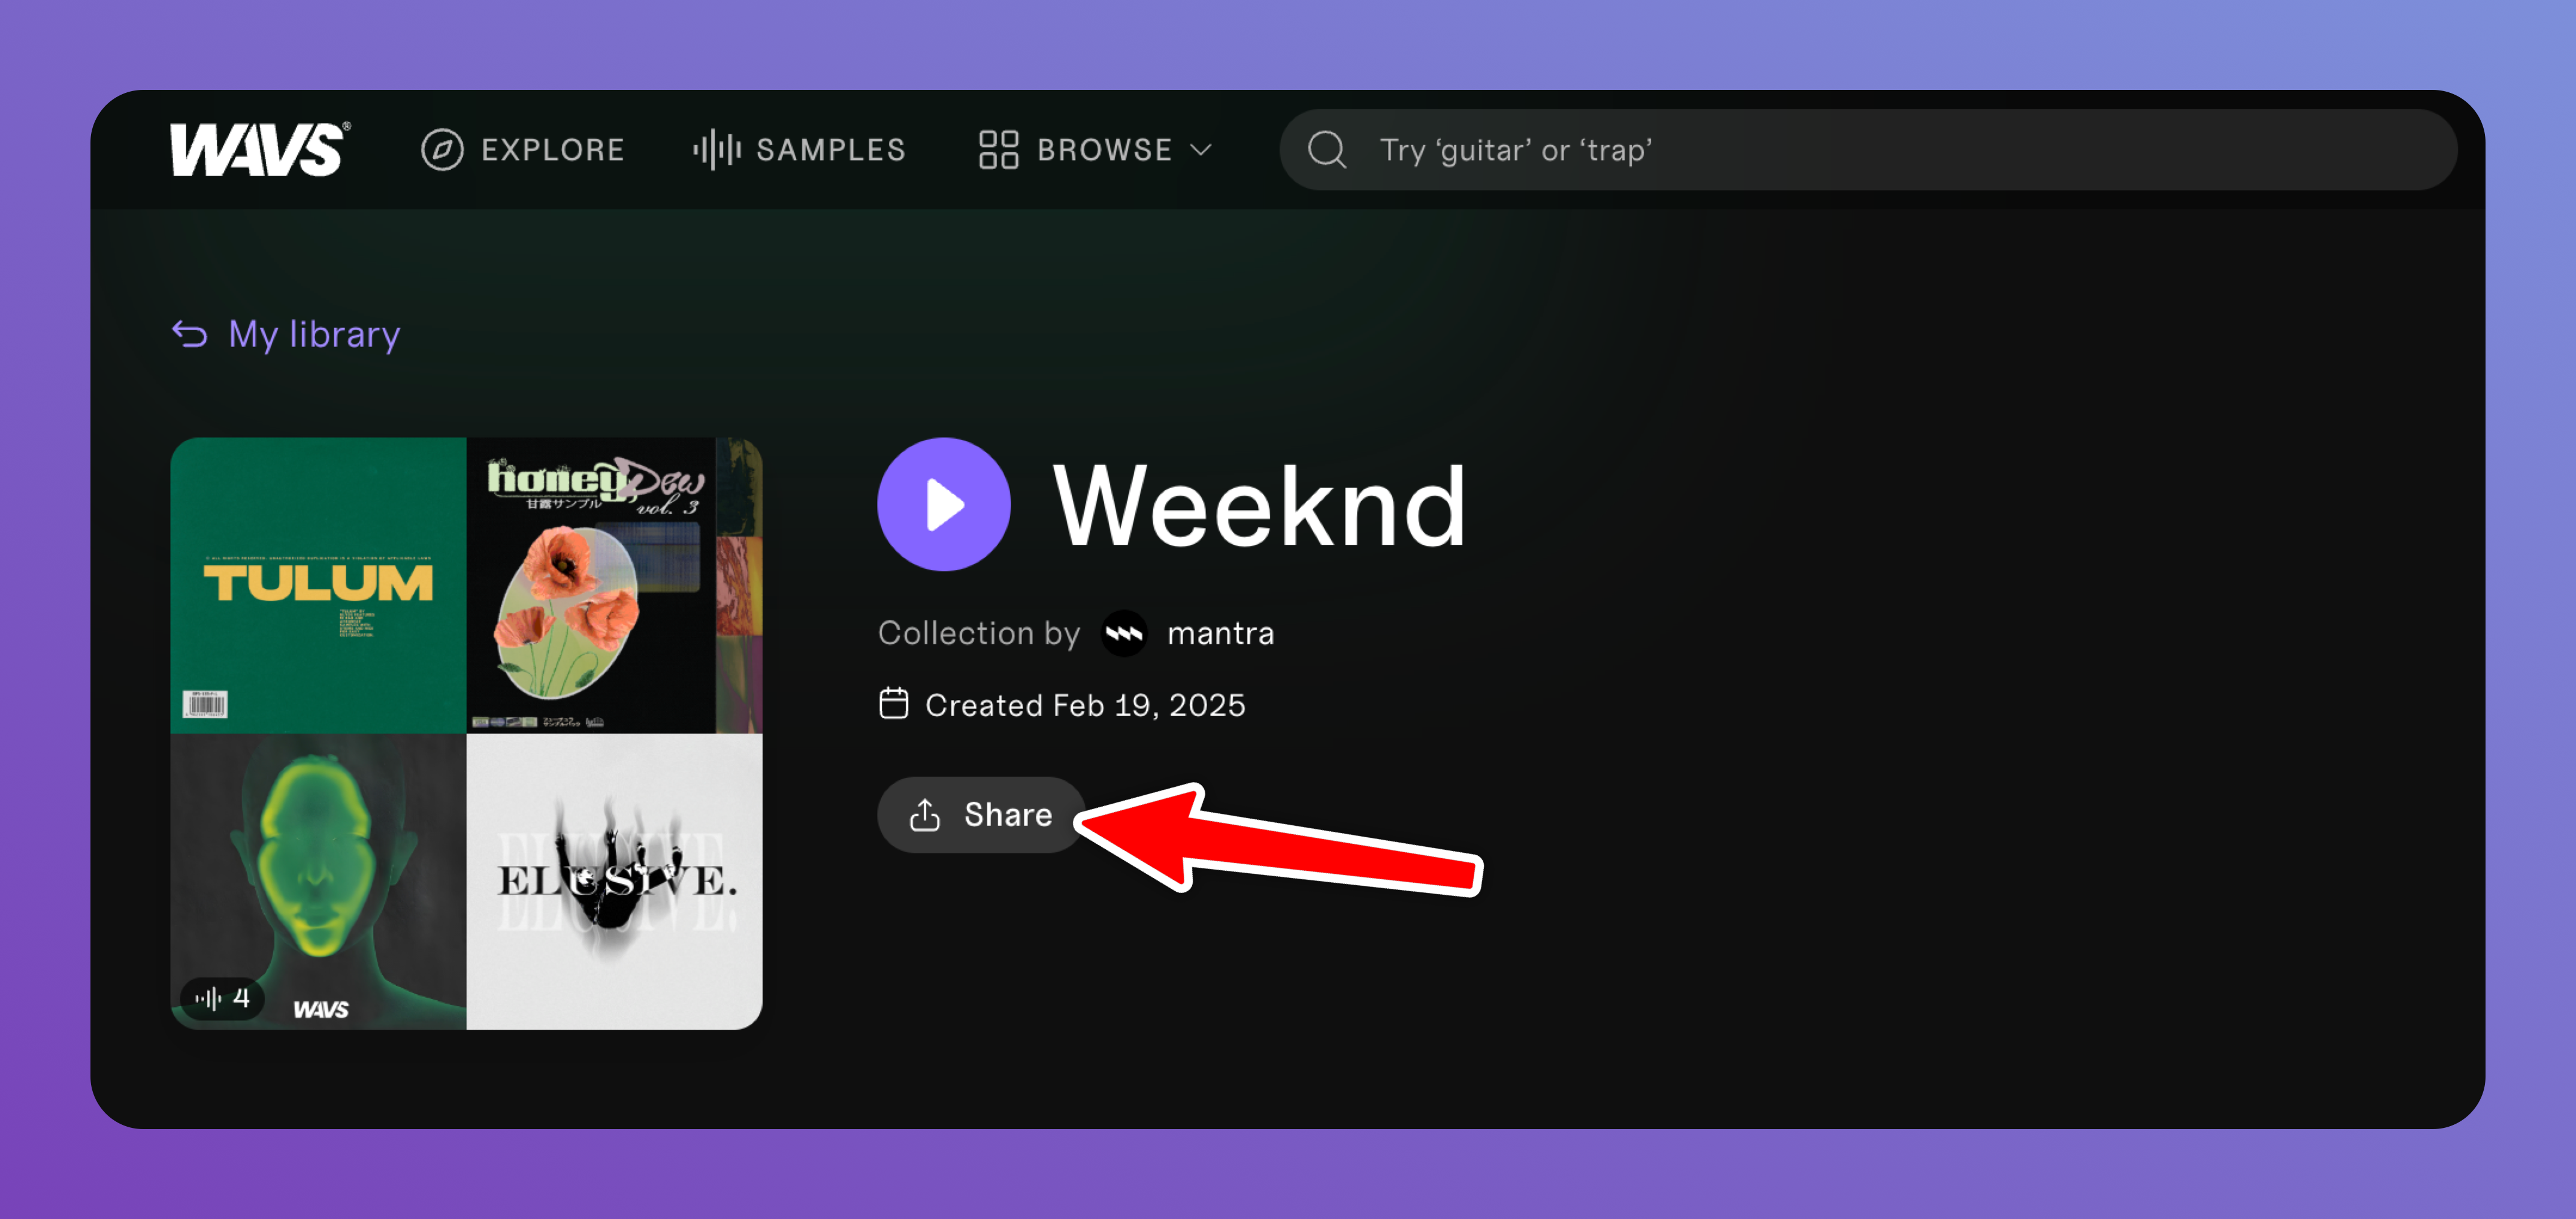The image size is (2576, 1219).
Task: Open Explore via the compass icon
Action: pyautogui.click(x=442, y=150)
